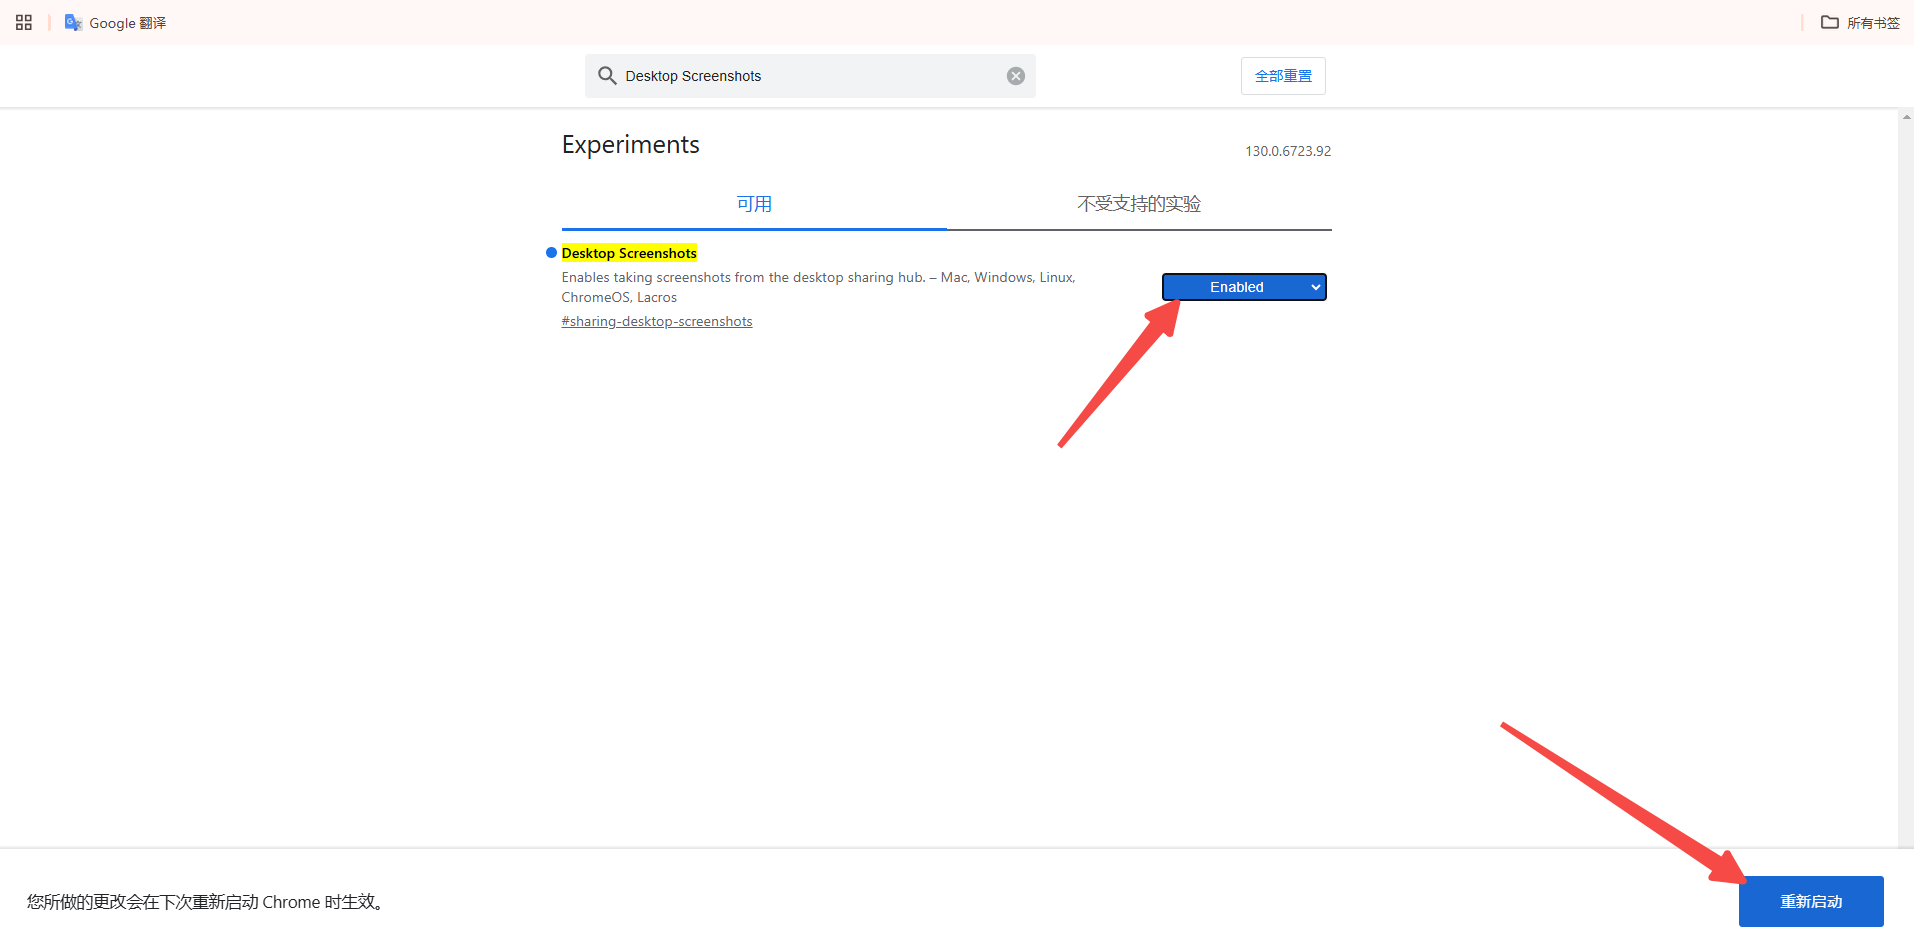Click the 全部重置 button
The height and width of the screenshot is (949, 1914).
tap(1283, 76)
